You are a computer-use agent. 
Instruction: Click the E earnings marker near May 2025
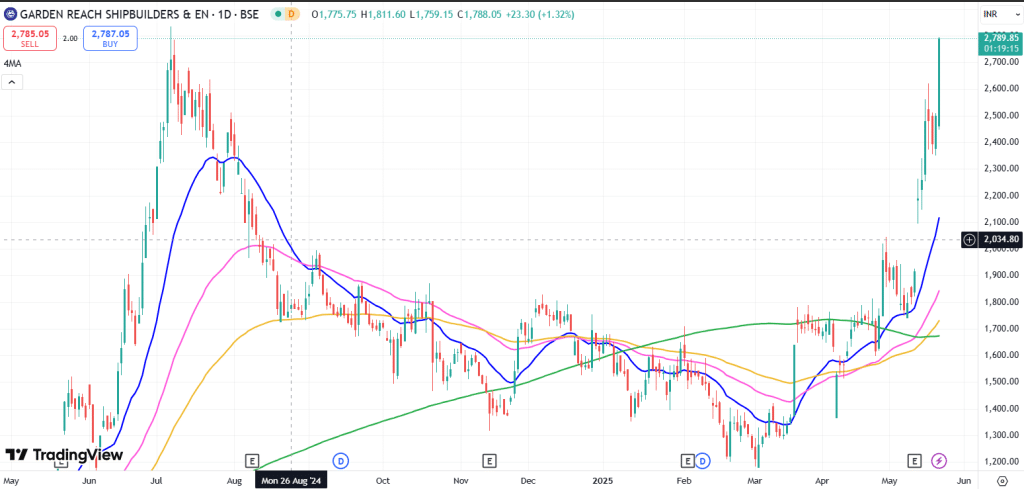click(x=916, y=461)
